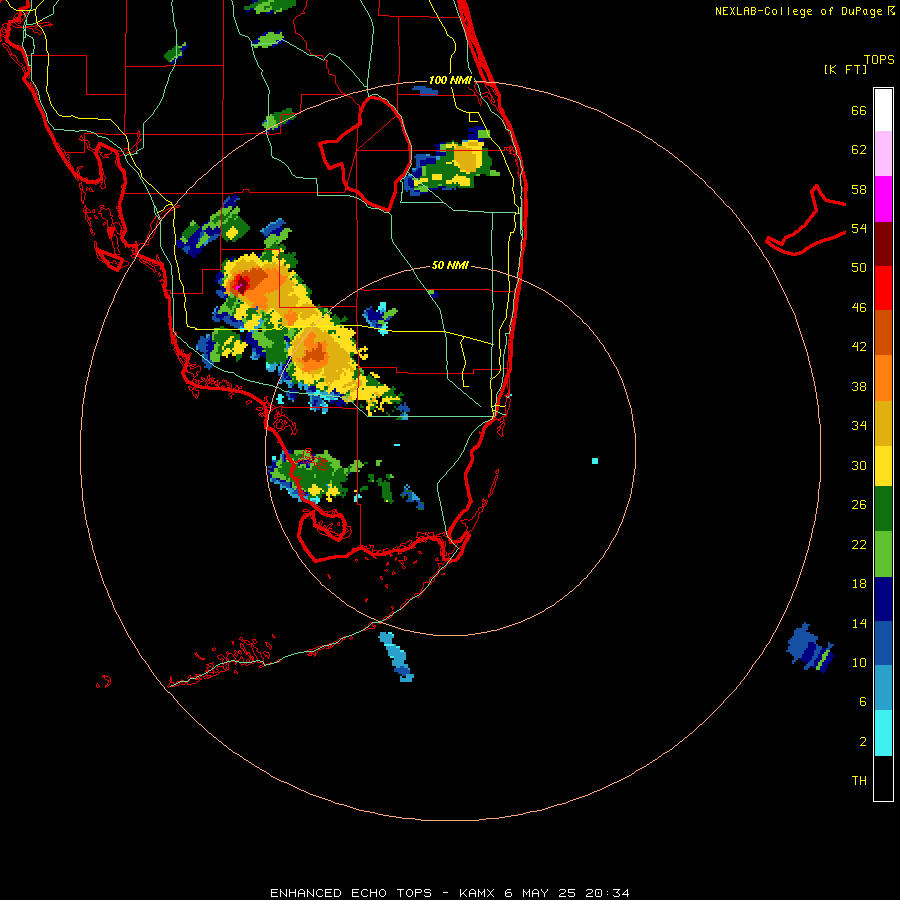This screenshot has width=900, height=900.
Task: Click the 30 legend value
Action: coord(859,465)
